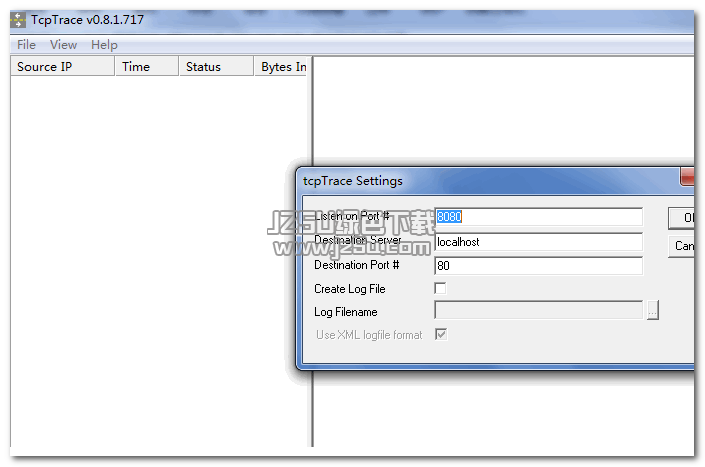Screen dimensions: 705x467
Task: Click the Log Filename text field
Action: click(539, 310)
